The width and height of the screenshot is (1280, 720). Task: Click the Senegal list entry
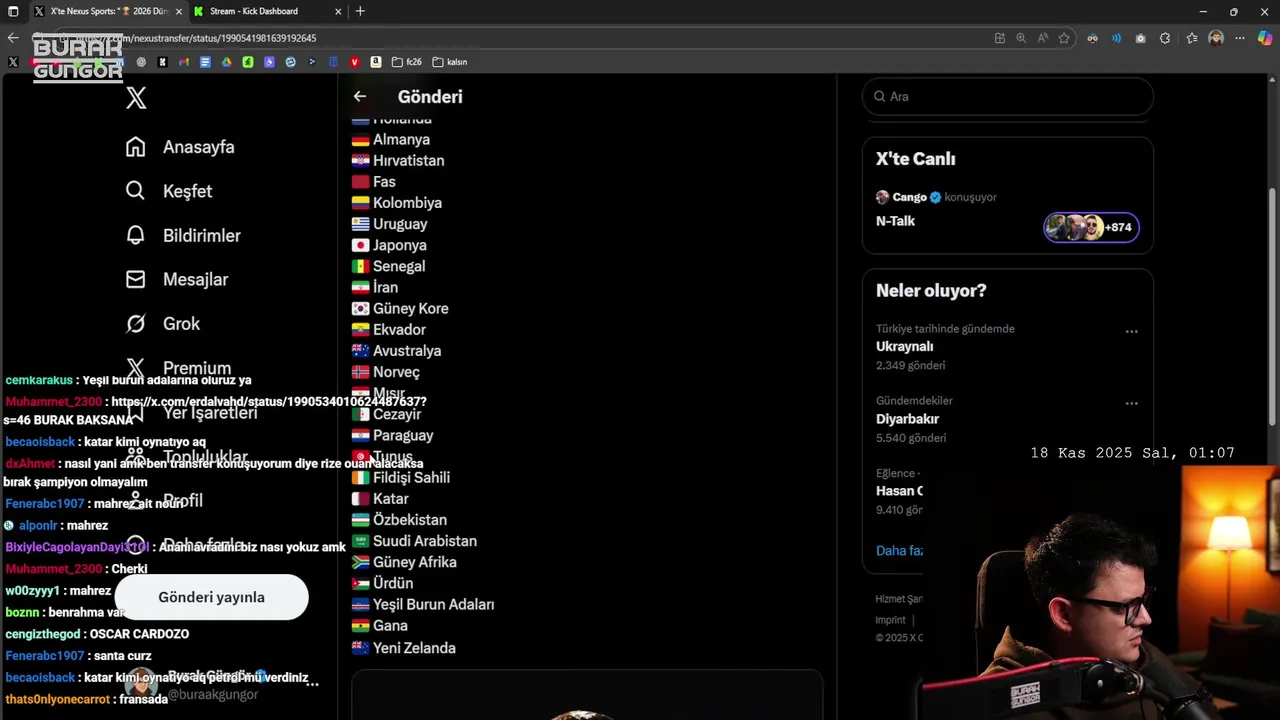pos(389,266)
